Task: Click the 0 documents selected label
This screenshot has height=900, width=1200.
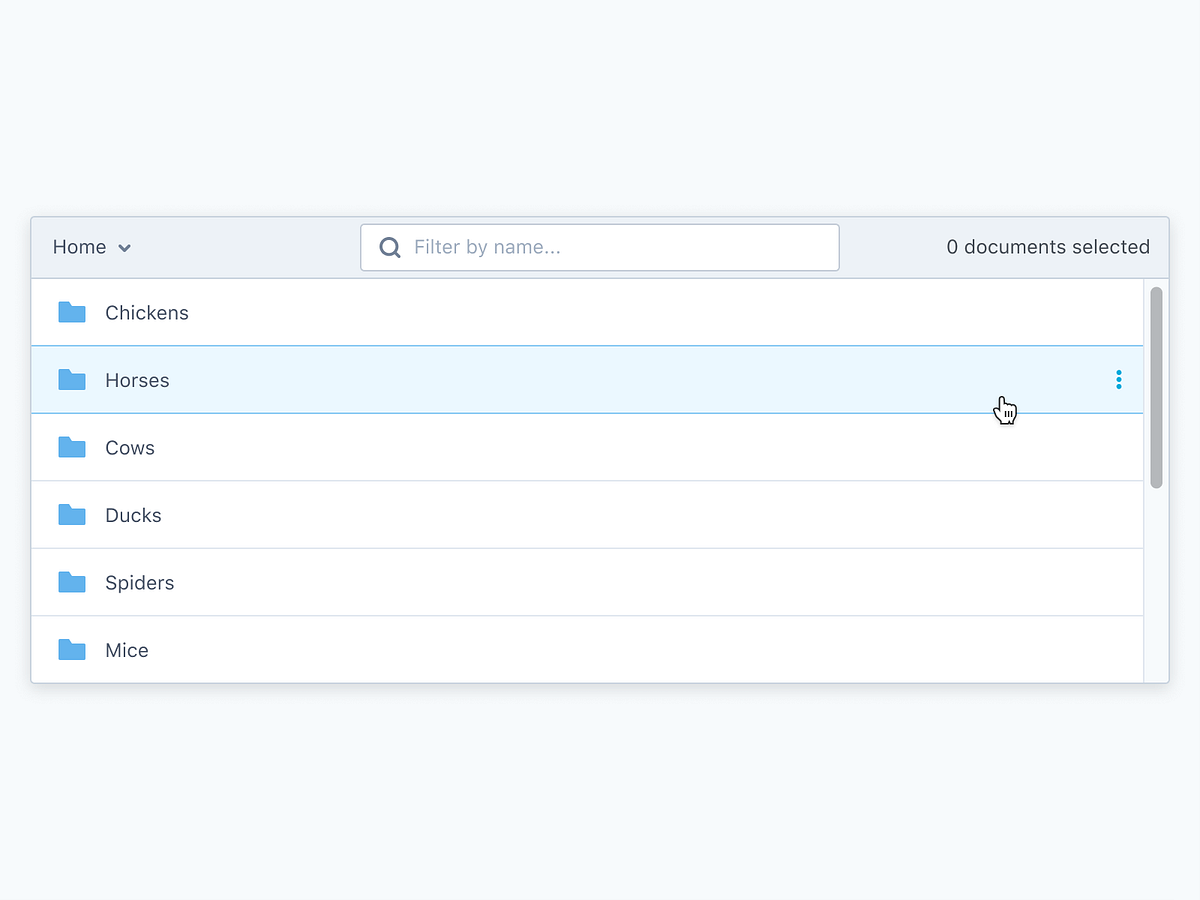Action: [x=1048, y=247]
